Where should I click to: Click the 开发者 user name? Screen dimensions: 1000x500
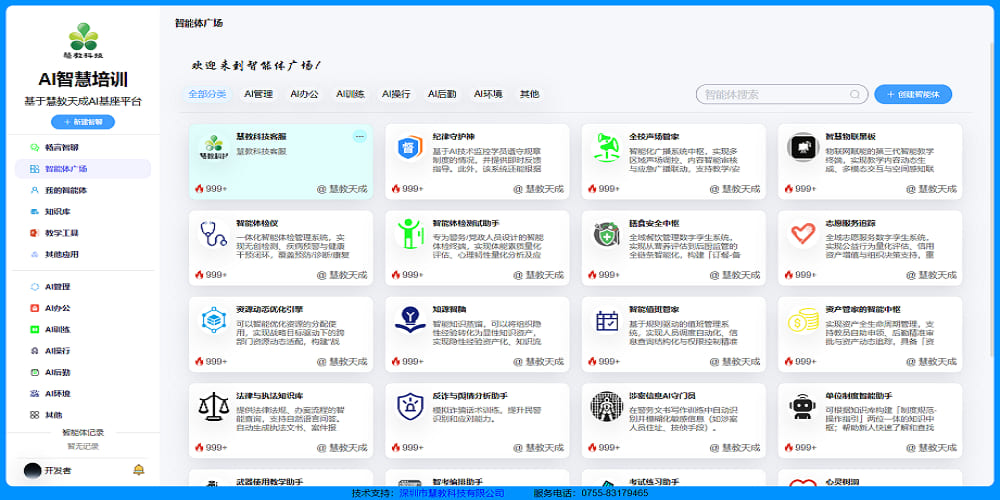coord(58,471)
